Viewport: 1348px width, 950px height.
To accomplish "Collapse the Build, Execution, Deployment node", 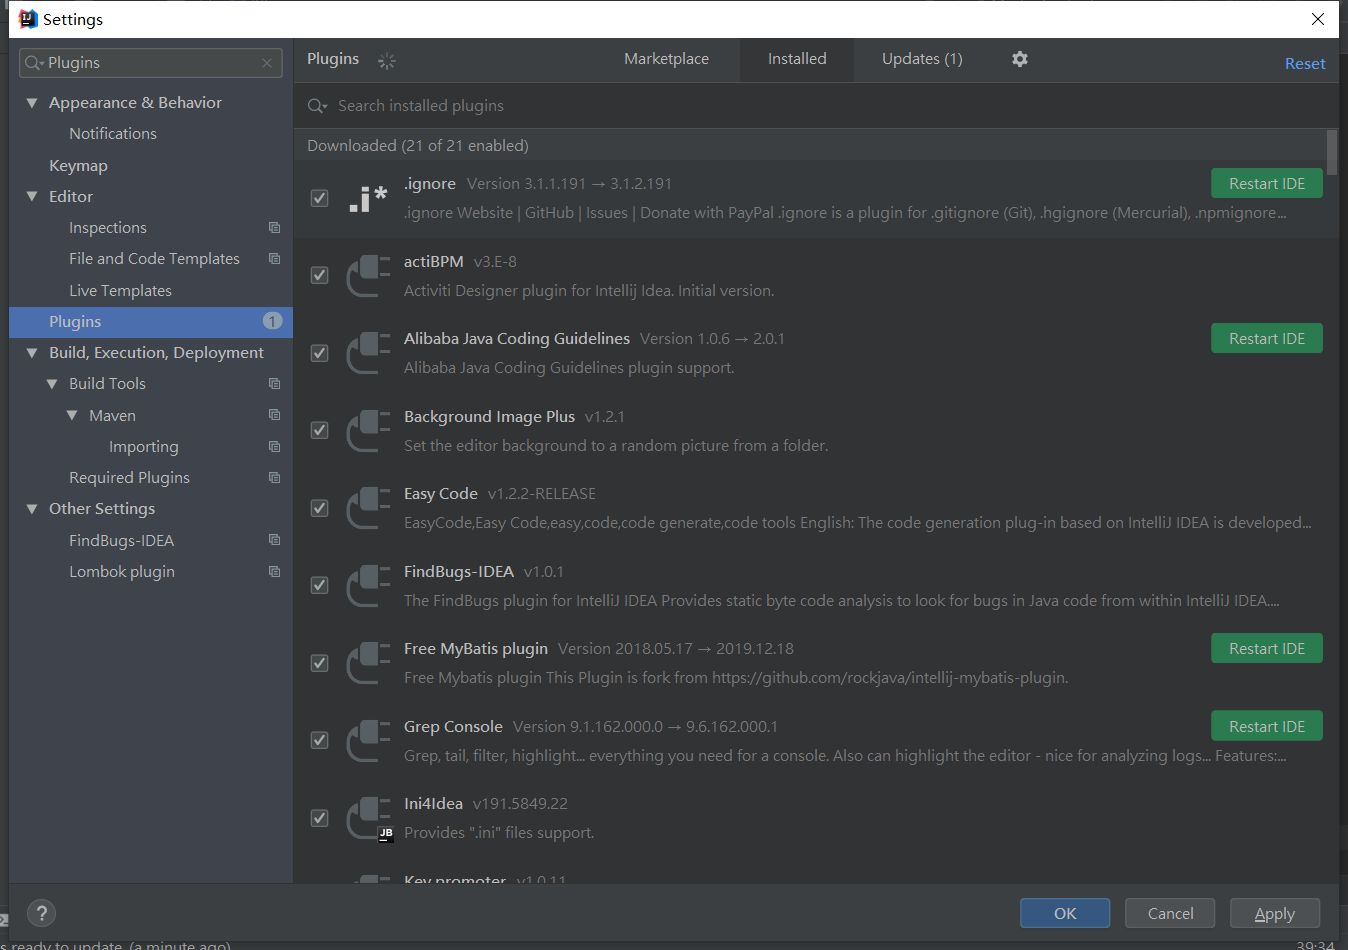I will point(32,353).
